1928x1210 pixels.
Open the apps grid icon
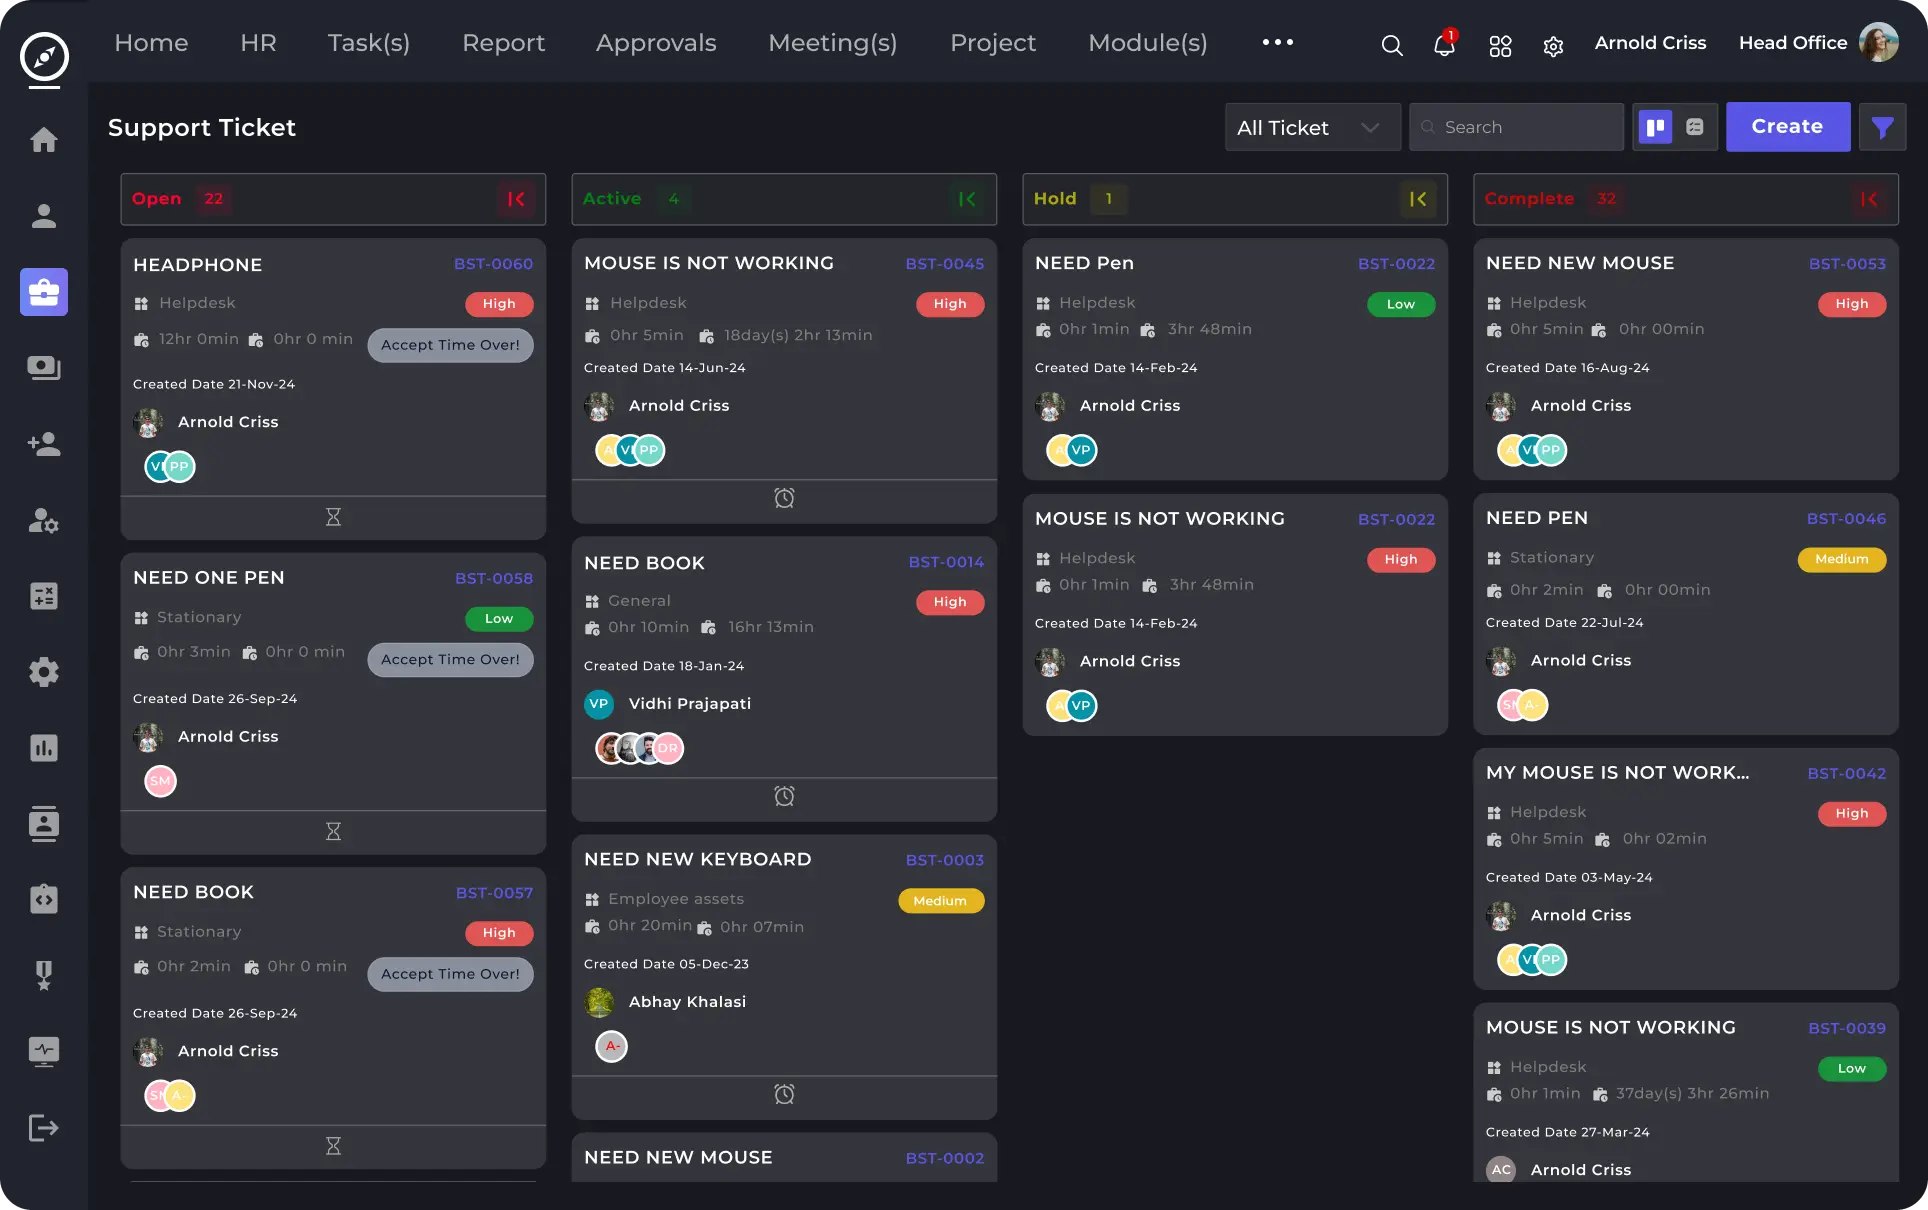tap(1500, 46)
